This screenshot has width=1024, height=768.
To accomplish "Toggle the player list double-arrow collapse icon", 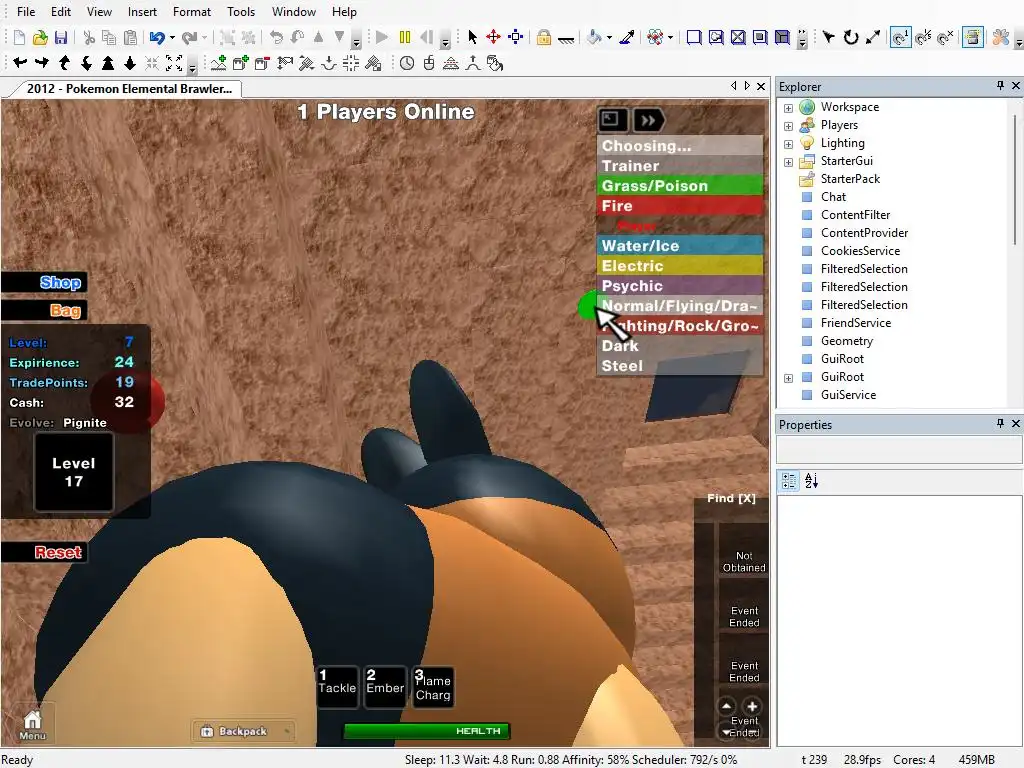I will click(648, 120).
